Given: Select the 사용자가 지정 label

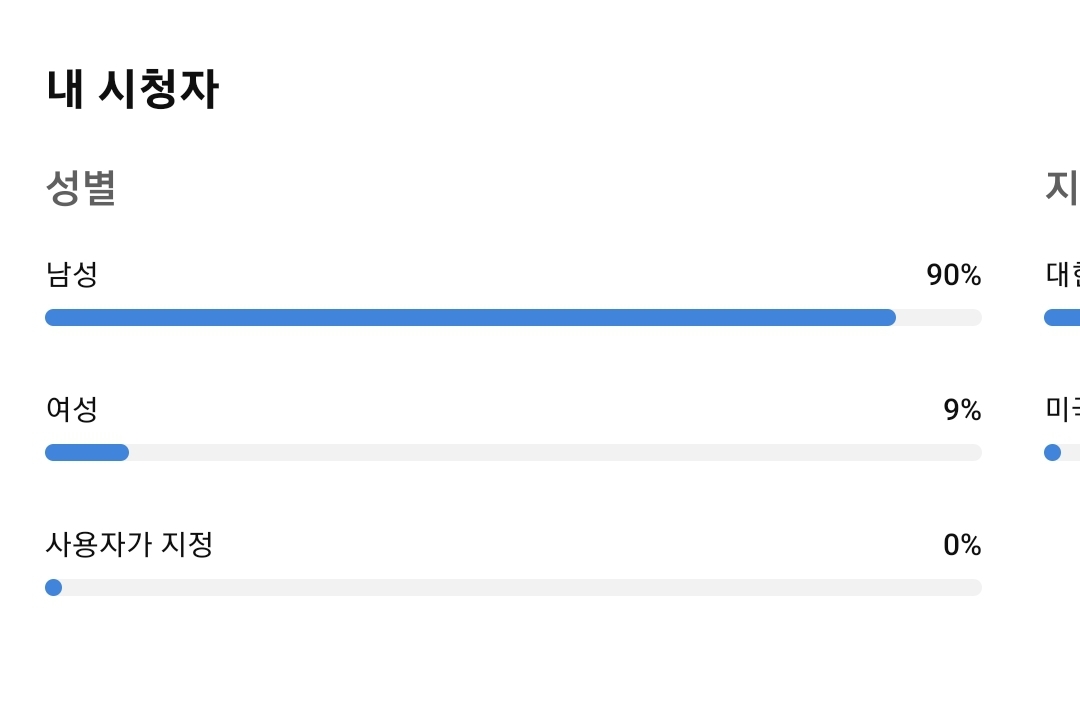Looking at the screenshot, I should pos(129,544).
